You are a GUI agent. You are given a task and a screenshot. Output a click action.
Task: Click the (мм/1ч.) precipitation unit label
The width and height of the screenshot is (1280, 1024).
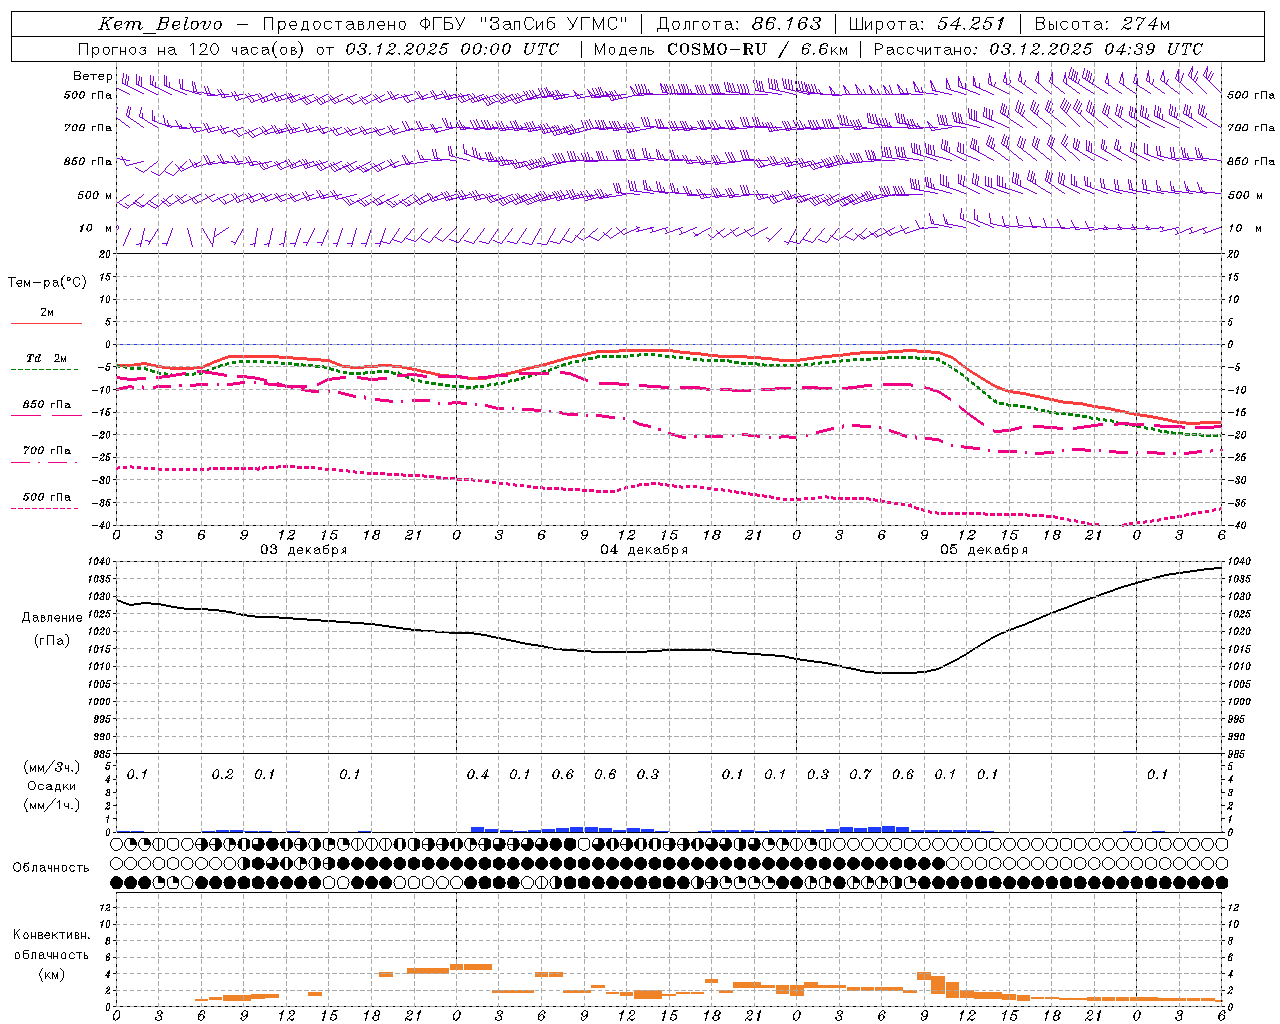52,805
